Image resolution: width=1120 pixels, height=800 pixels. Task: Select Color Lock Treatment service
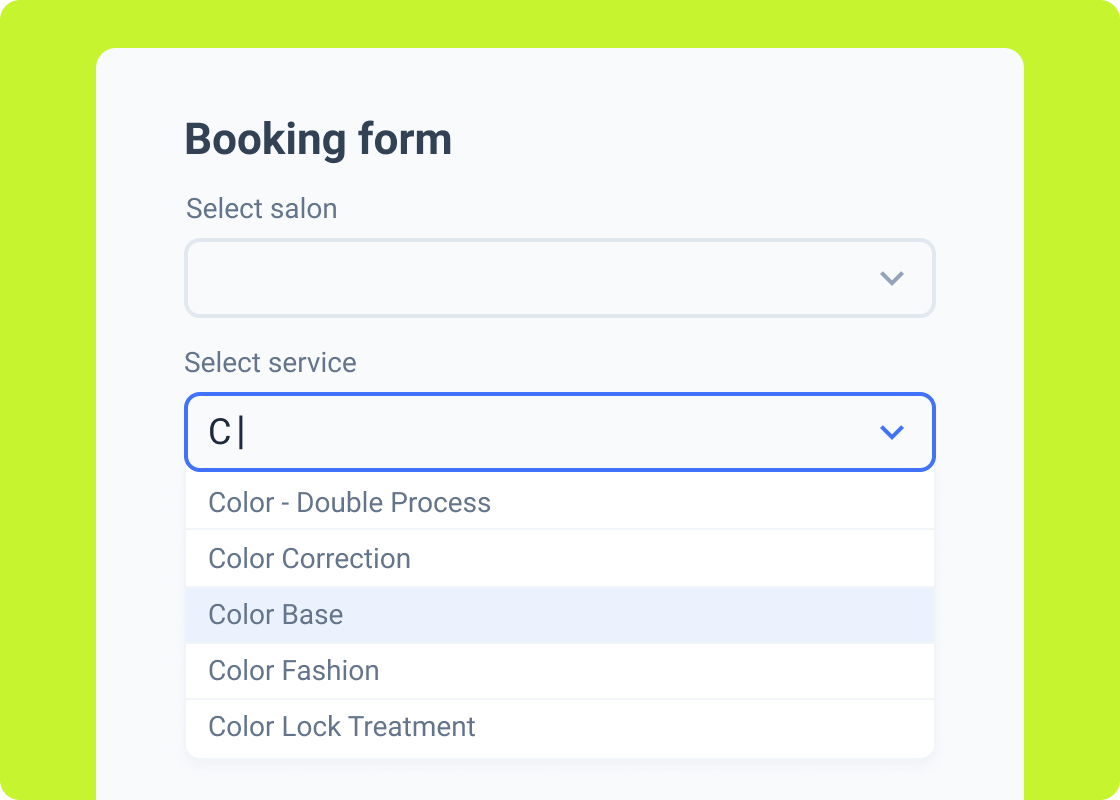pos(341,726)
